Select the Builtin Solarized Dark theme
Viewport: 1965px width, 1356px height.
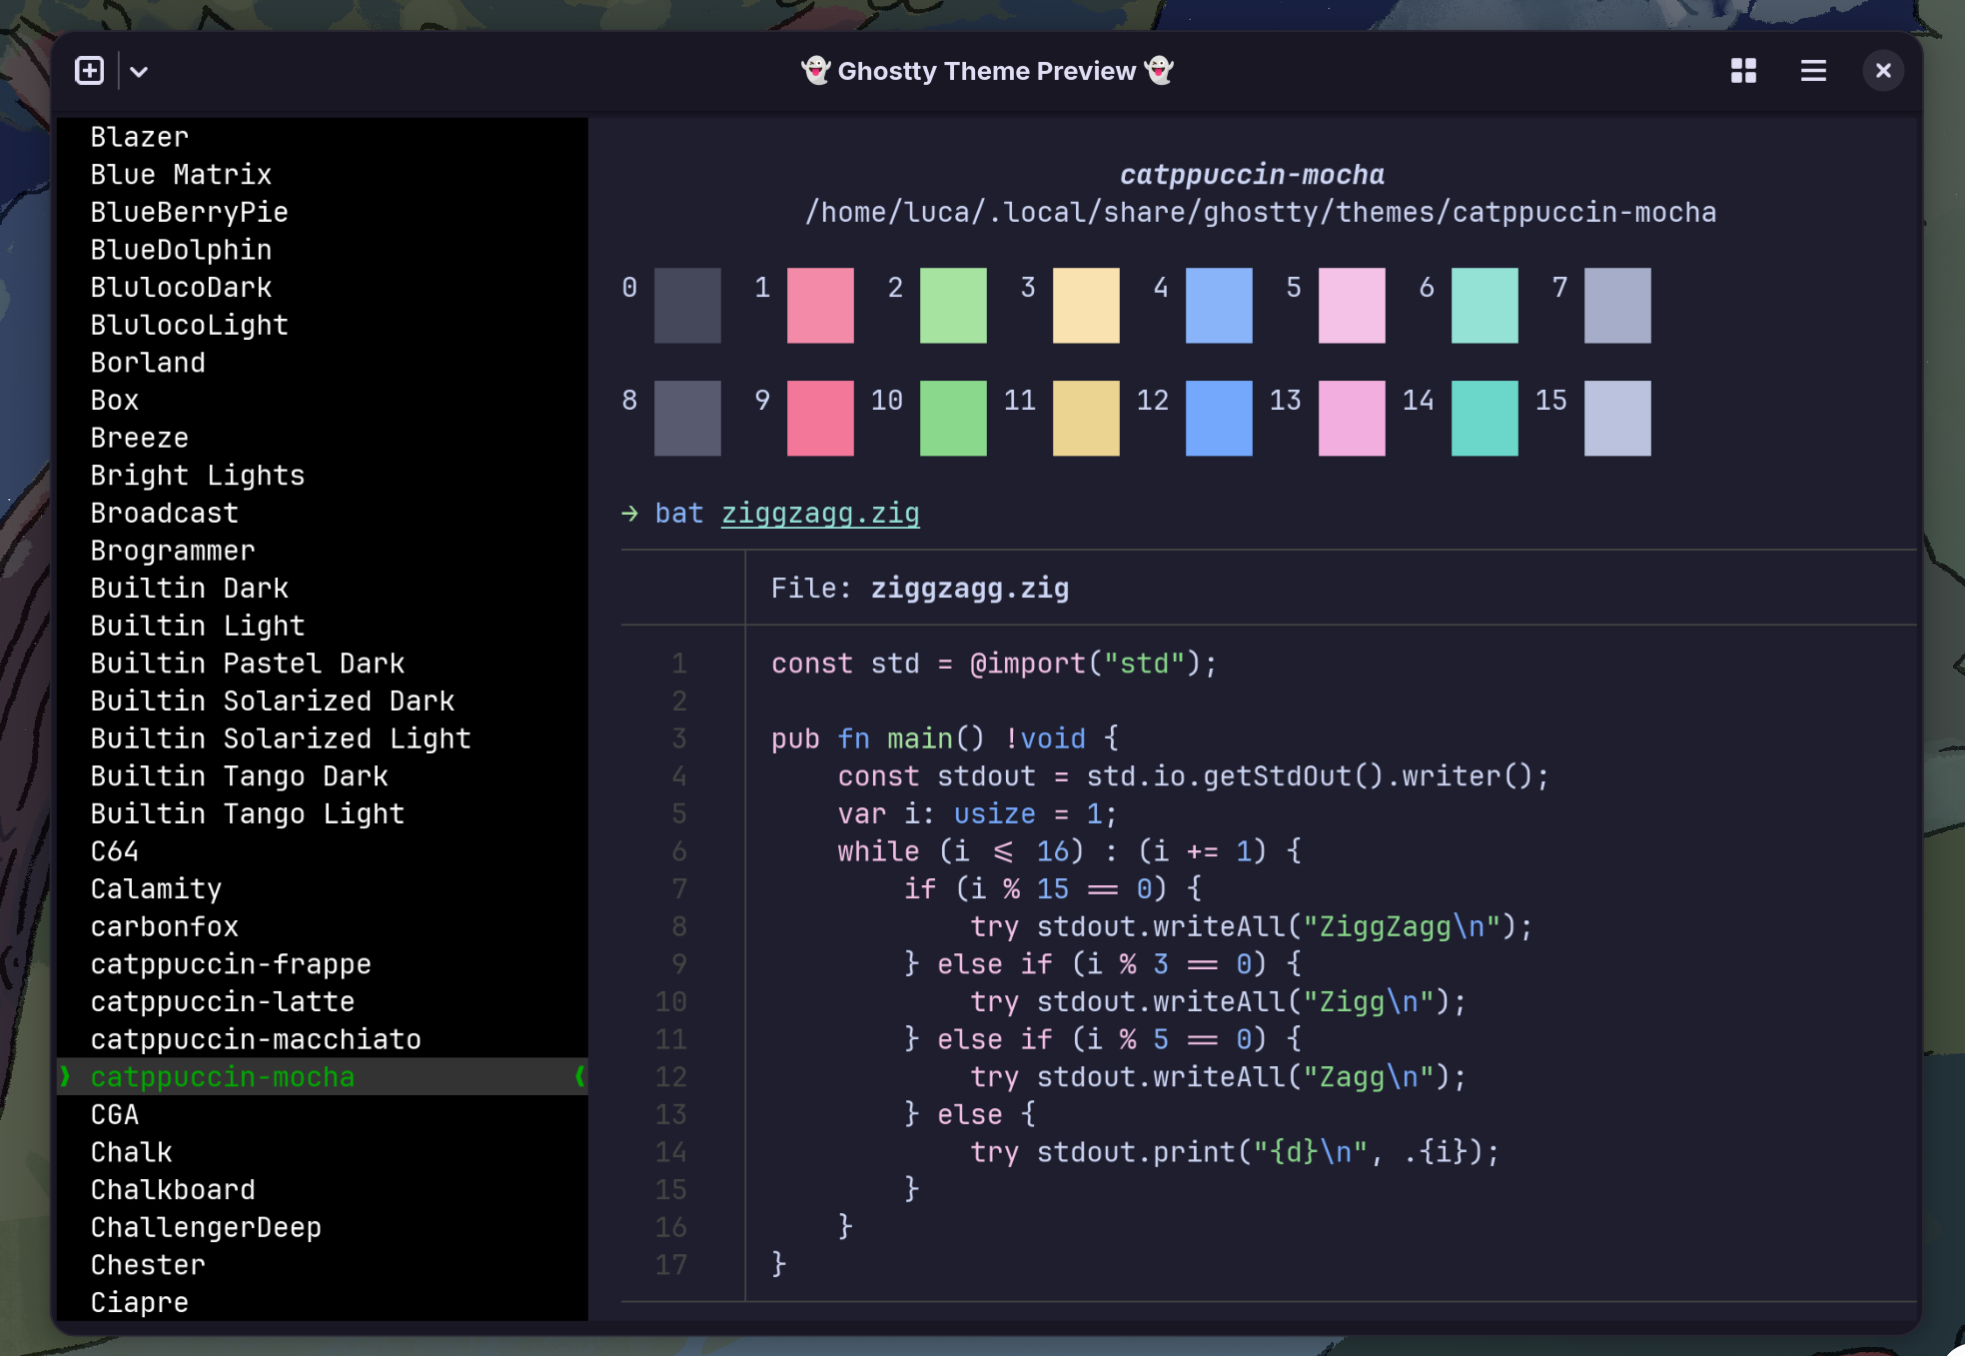click(322, 701)
